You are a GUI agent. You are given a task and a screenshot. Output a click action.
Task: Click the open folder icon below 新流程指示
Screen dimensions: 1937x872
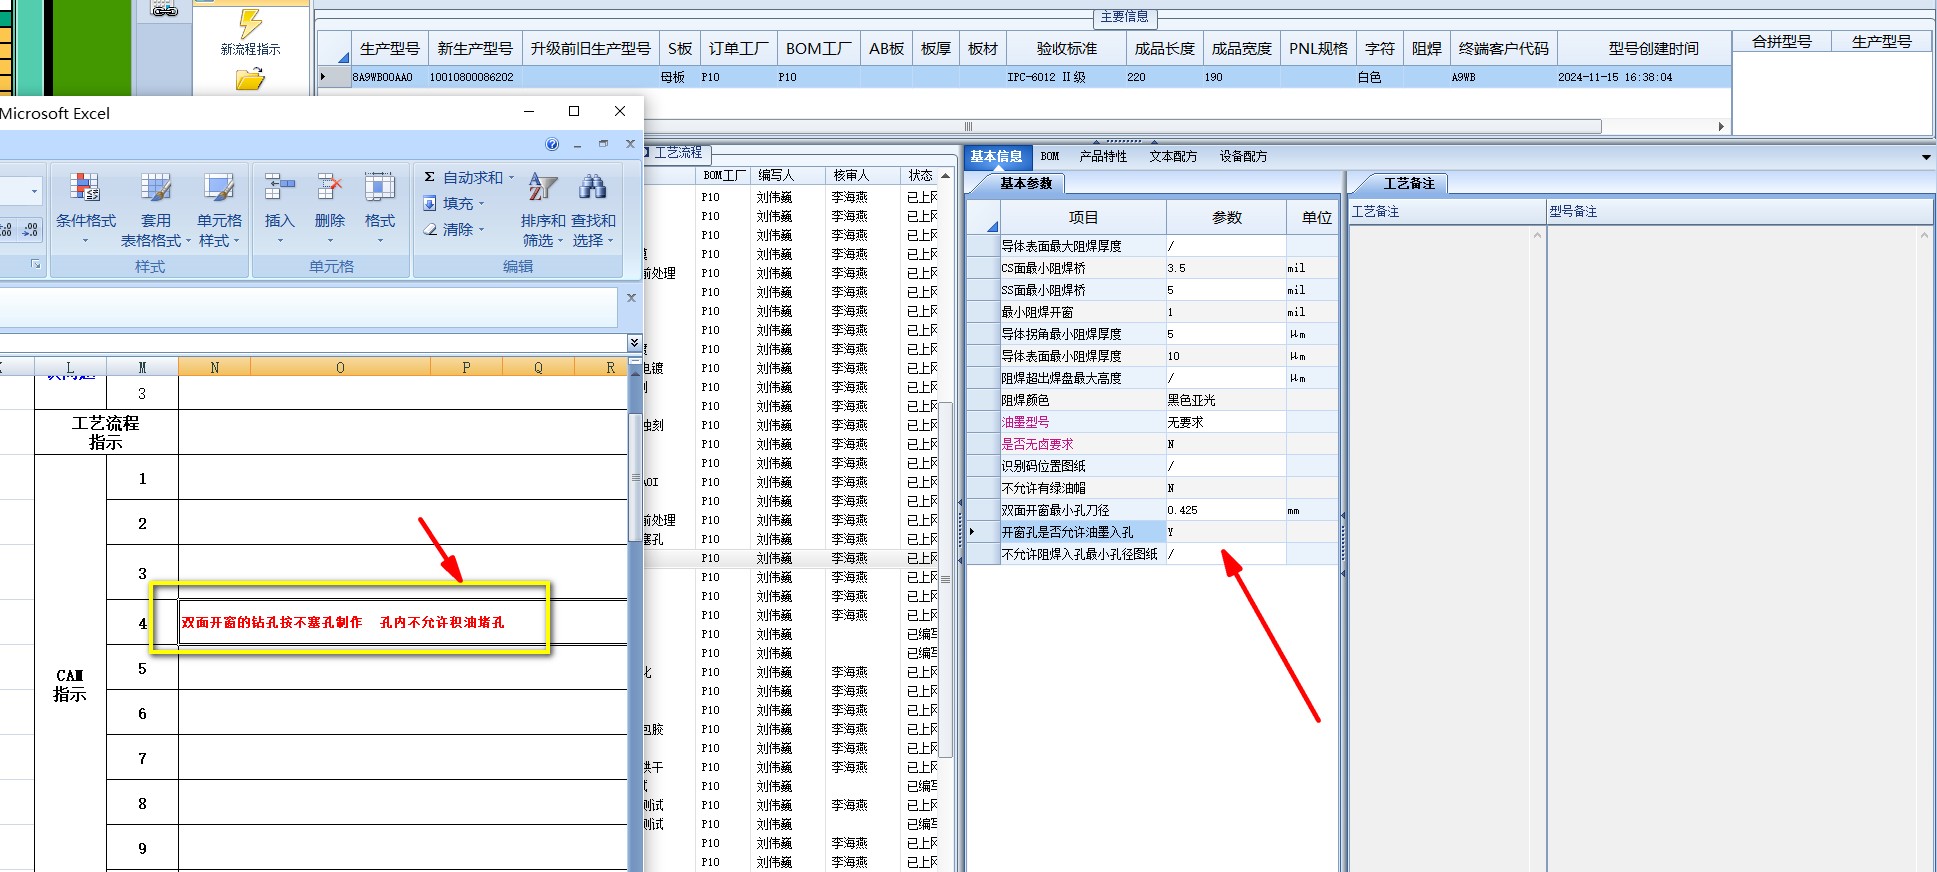[x=250, y=78]
